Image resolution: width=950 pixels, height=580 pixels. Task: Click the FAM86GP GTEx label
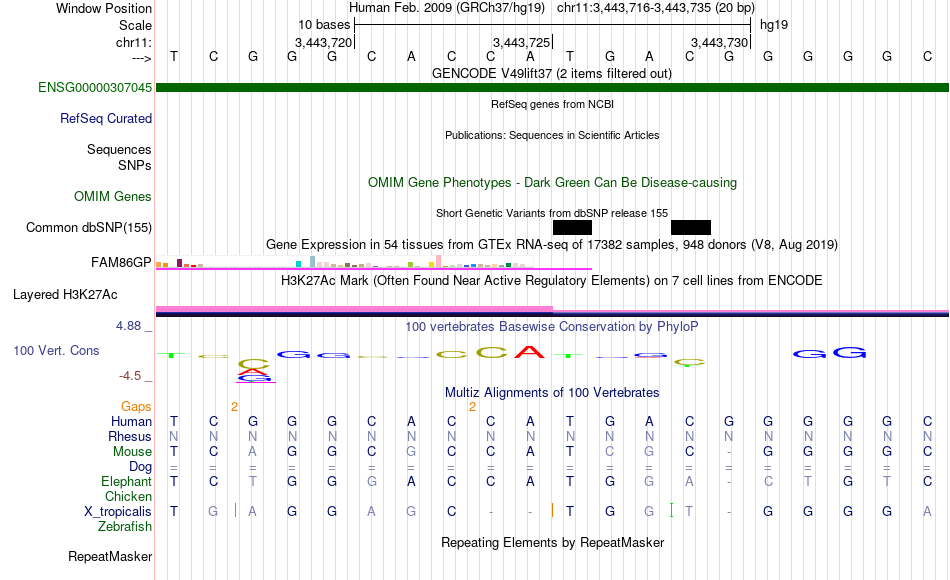[x=121, y=262]
